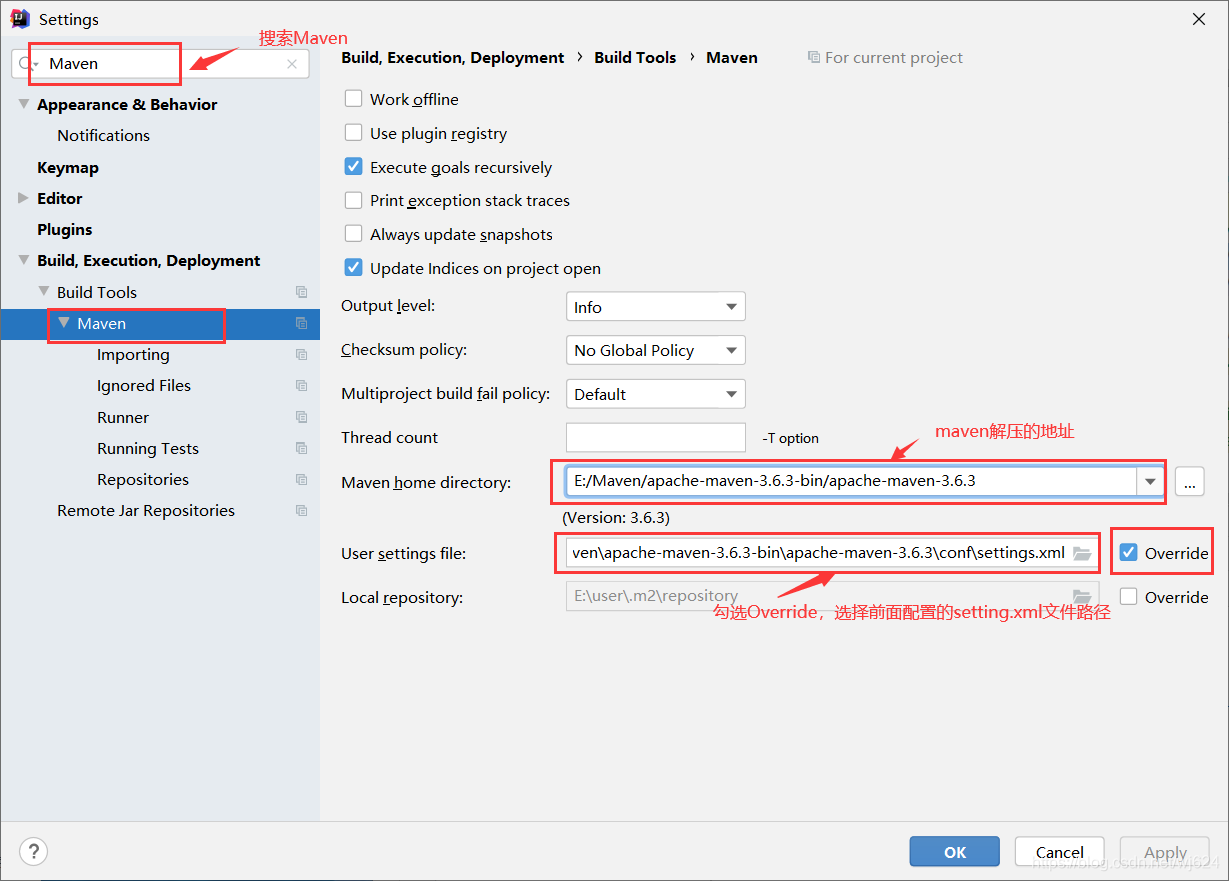
Task: Click into the settings search field
Action: click(x=160, y=64)
